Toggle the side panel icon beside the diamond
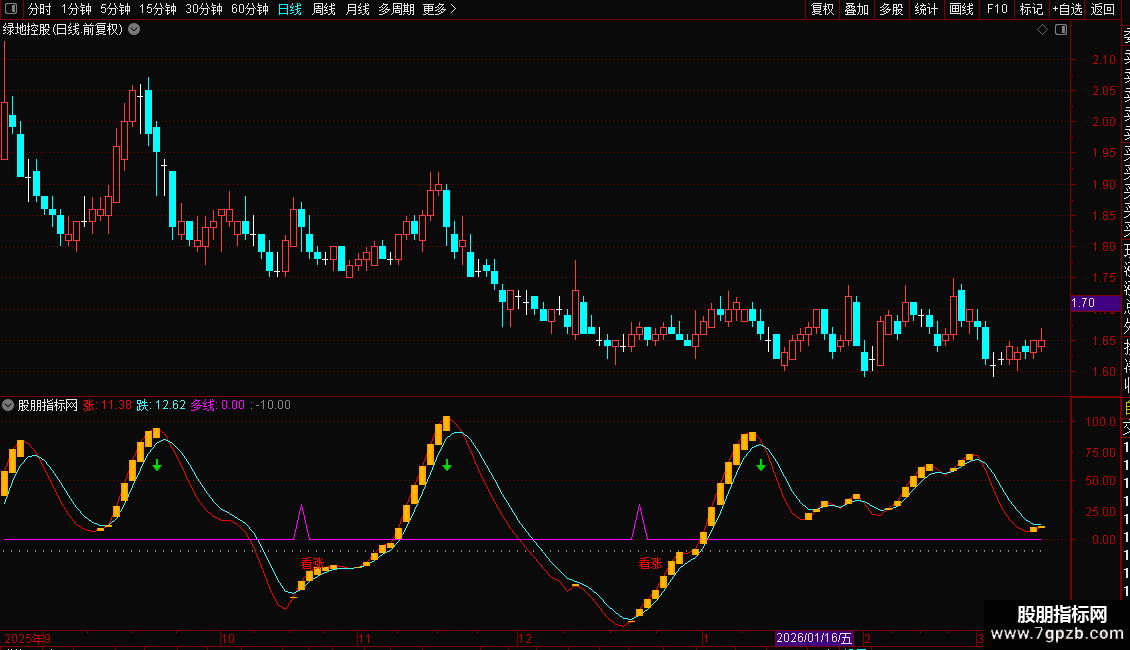Screen dimensions: 1130x650 [x=1061, y=30]
